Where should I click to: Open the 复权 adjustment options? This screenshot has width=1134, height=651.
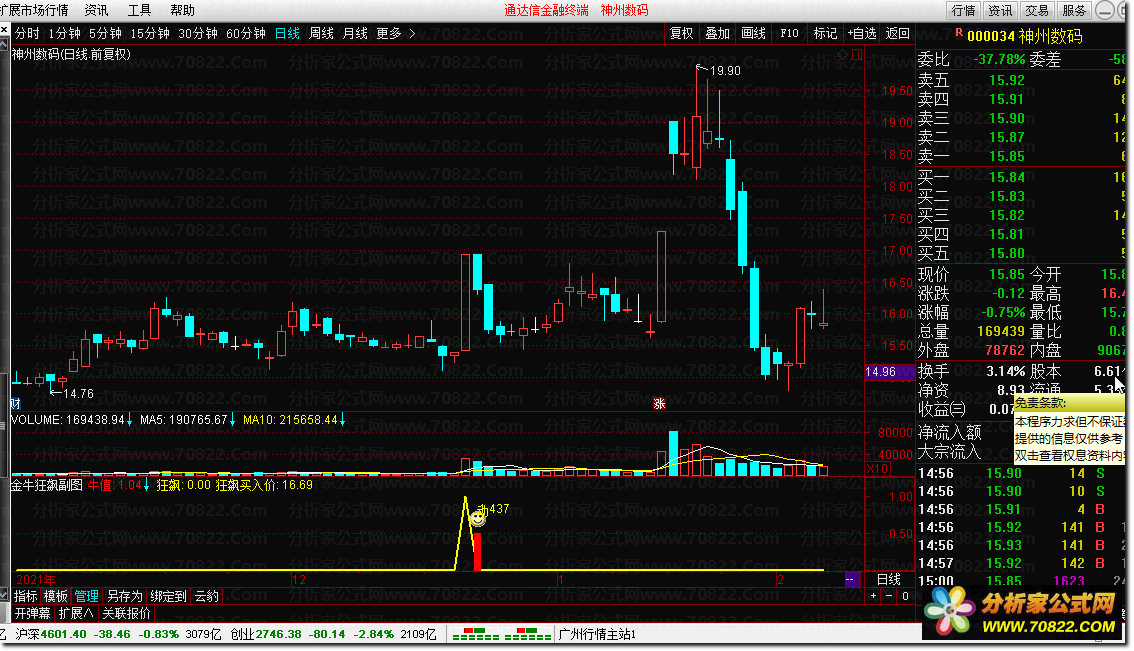[x=681, y=33]
